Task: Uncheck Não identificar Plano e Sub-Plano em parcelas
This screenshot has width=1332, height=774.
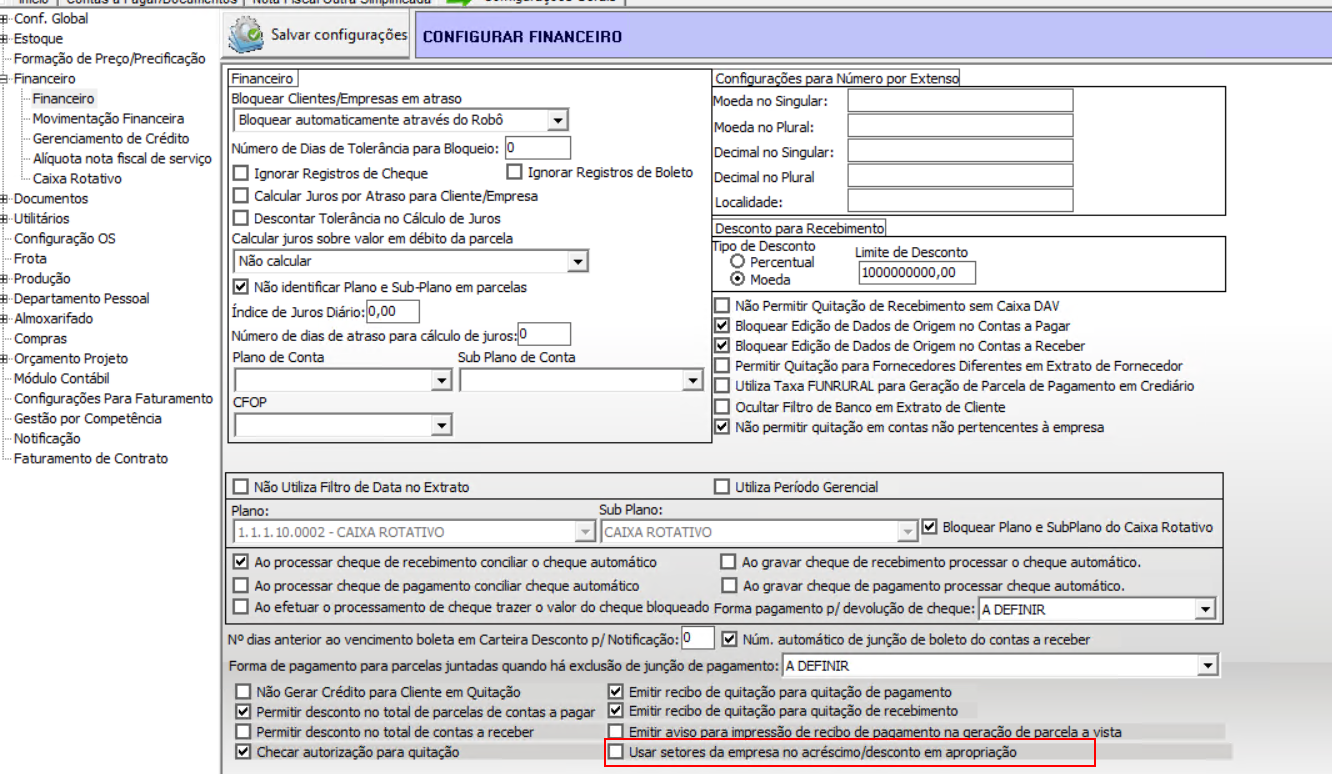Action: pyautogui.click(x=240, y=287)
